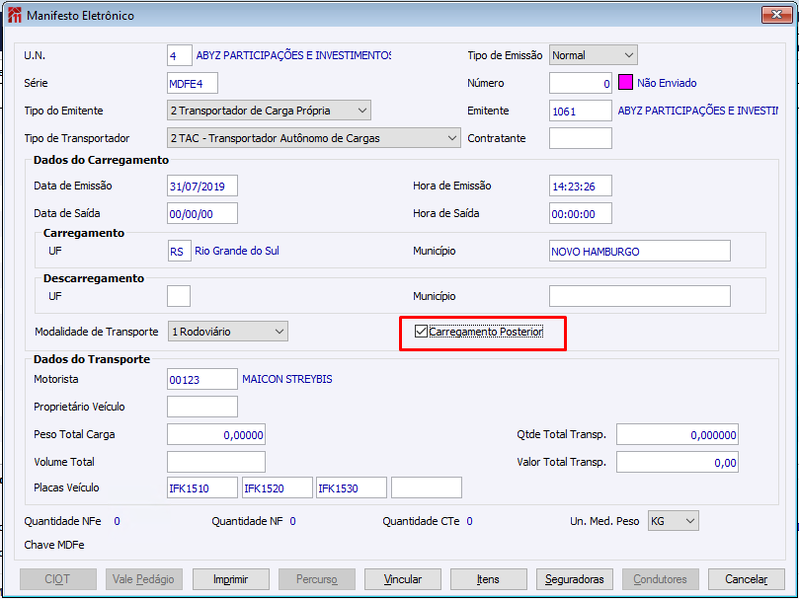Image resolution: width=799 pixels, height=599 pixels.
Task: Click the Vincular button
Action: coord(403,579)
